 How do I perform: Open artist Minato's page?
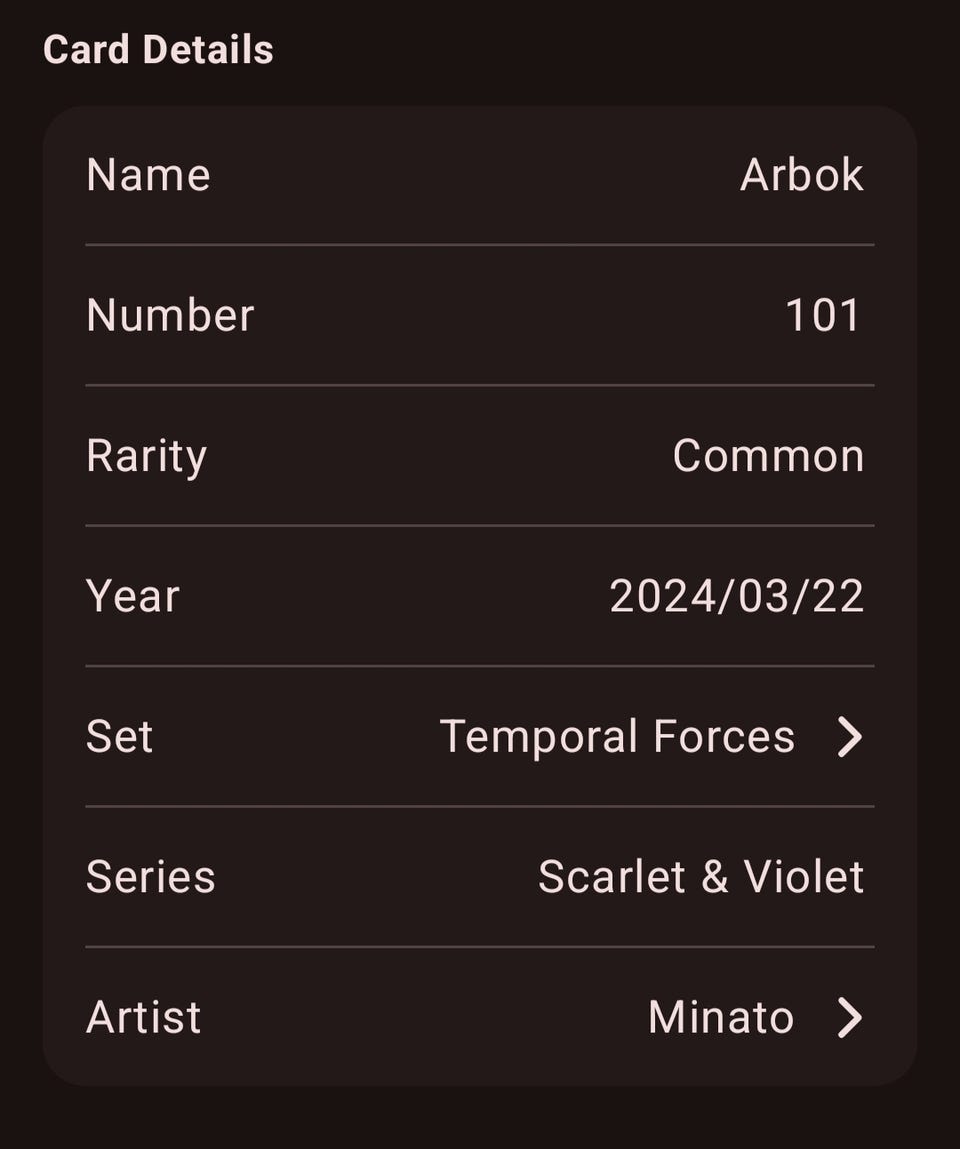(720, 1018)
